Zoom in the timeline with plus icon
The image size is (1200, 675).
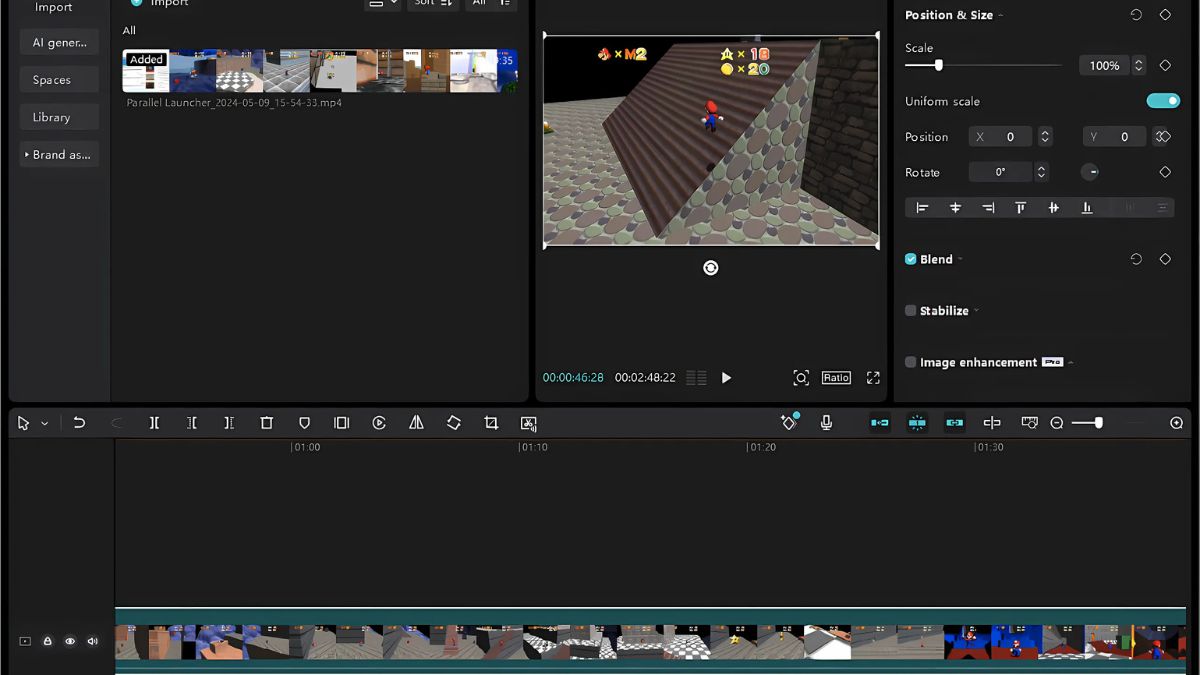(x=1176, y=423)
